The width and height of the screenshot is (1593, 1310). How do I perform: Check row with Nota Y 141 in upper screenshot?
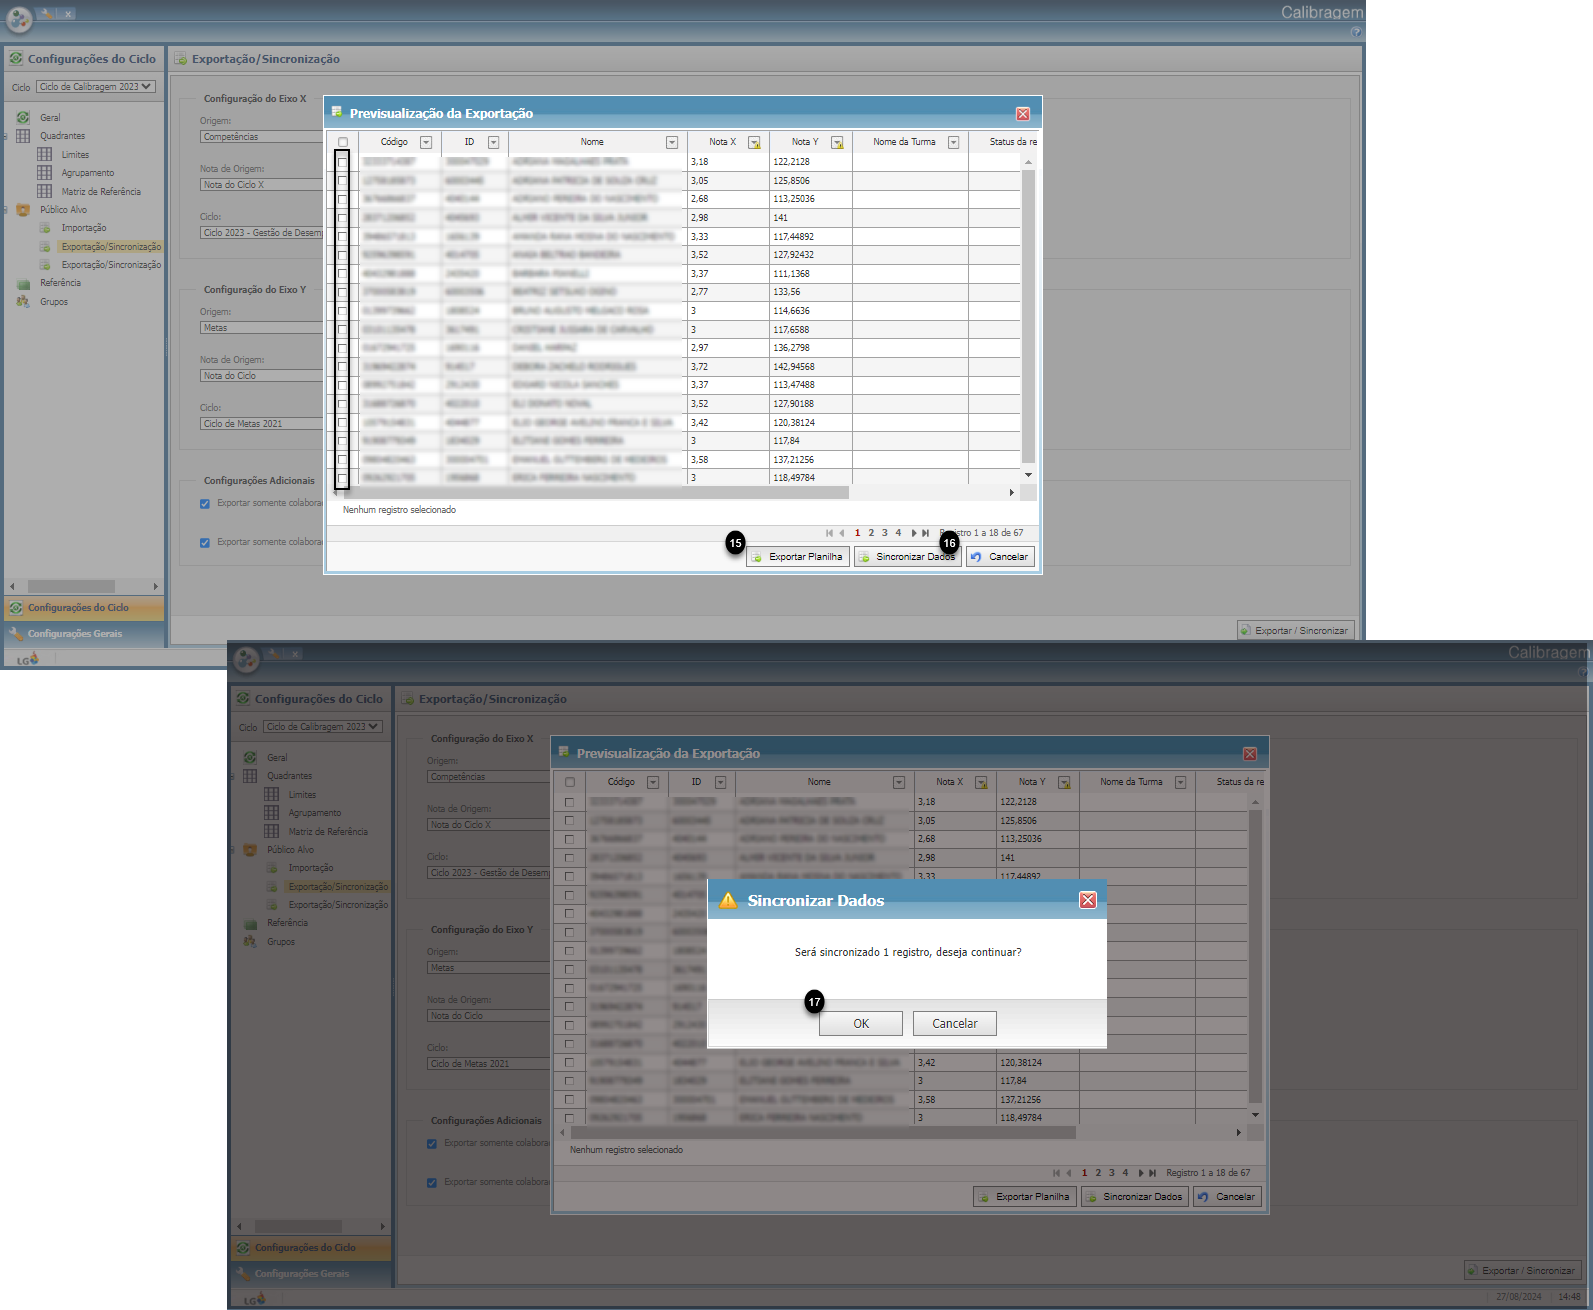(343, 218)
